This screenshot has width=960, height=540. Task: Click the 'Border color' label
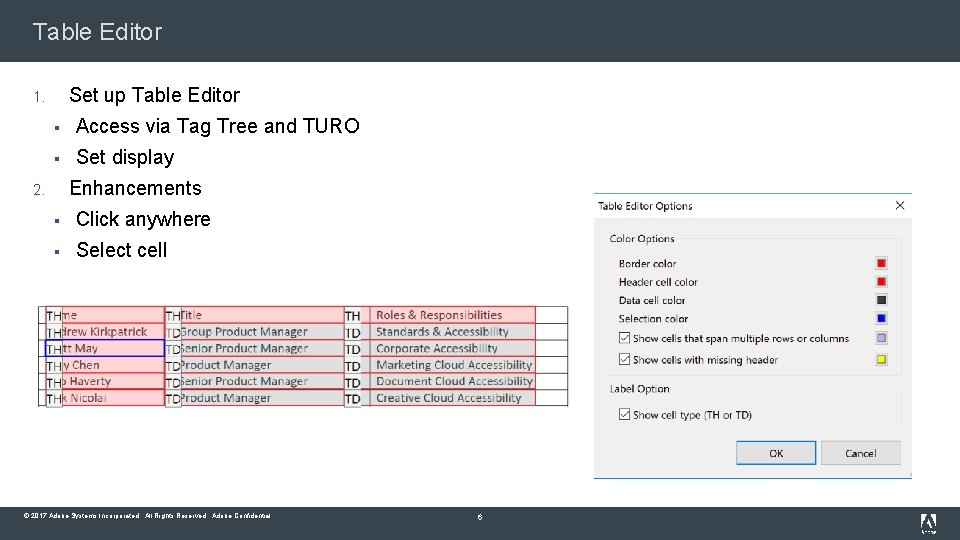click(647, 263)
